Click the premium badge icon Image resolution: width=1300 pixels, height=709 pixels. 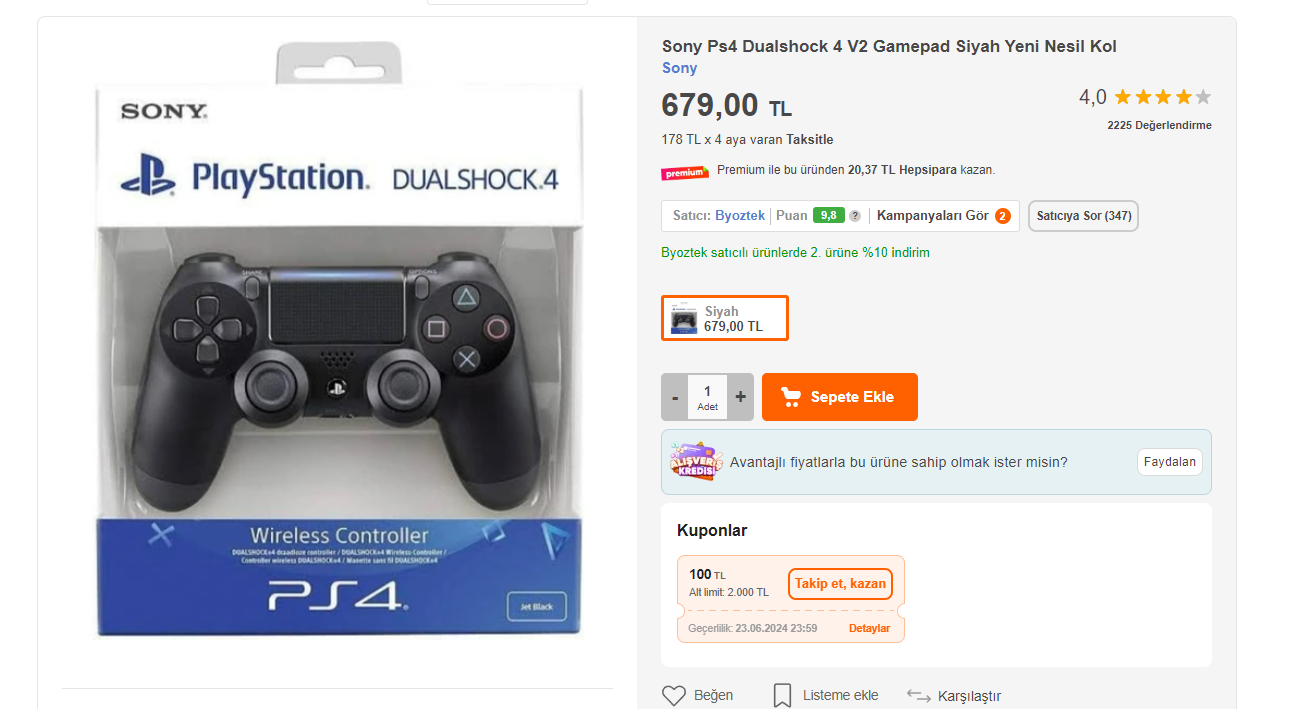point(685,172)
